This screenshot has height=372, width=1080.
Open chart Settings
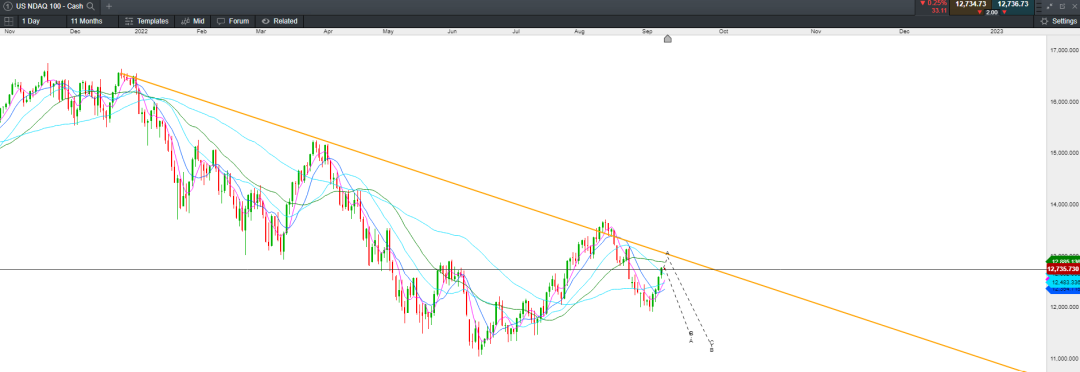pos(1058,21)
